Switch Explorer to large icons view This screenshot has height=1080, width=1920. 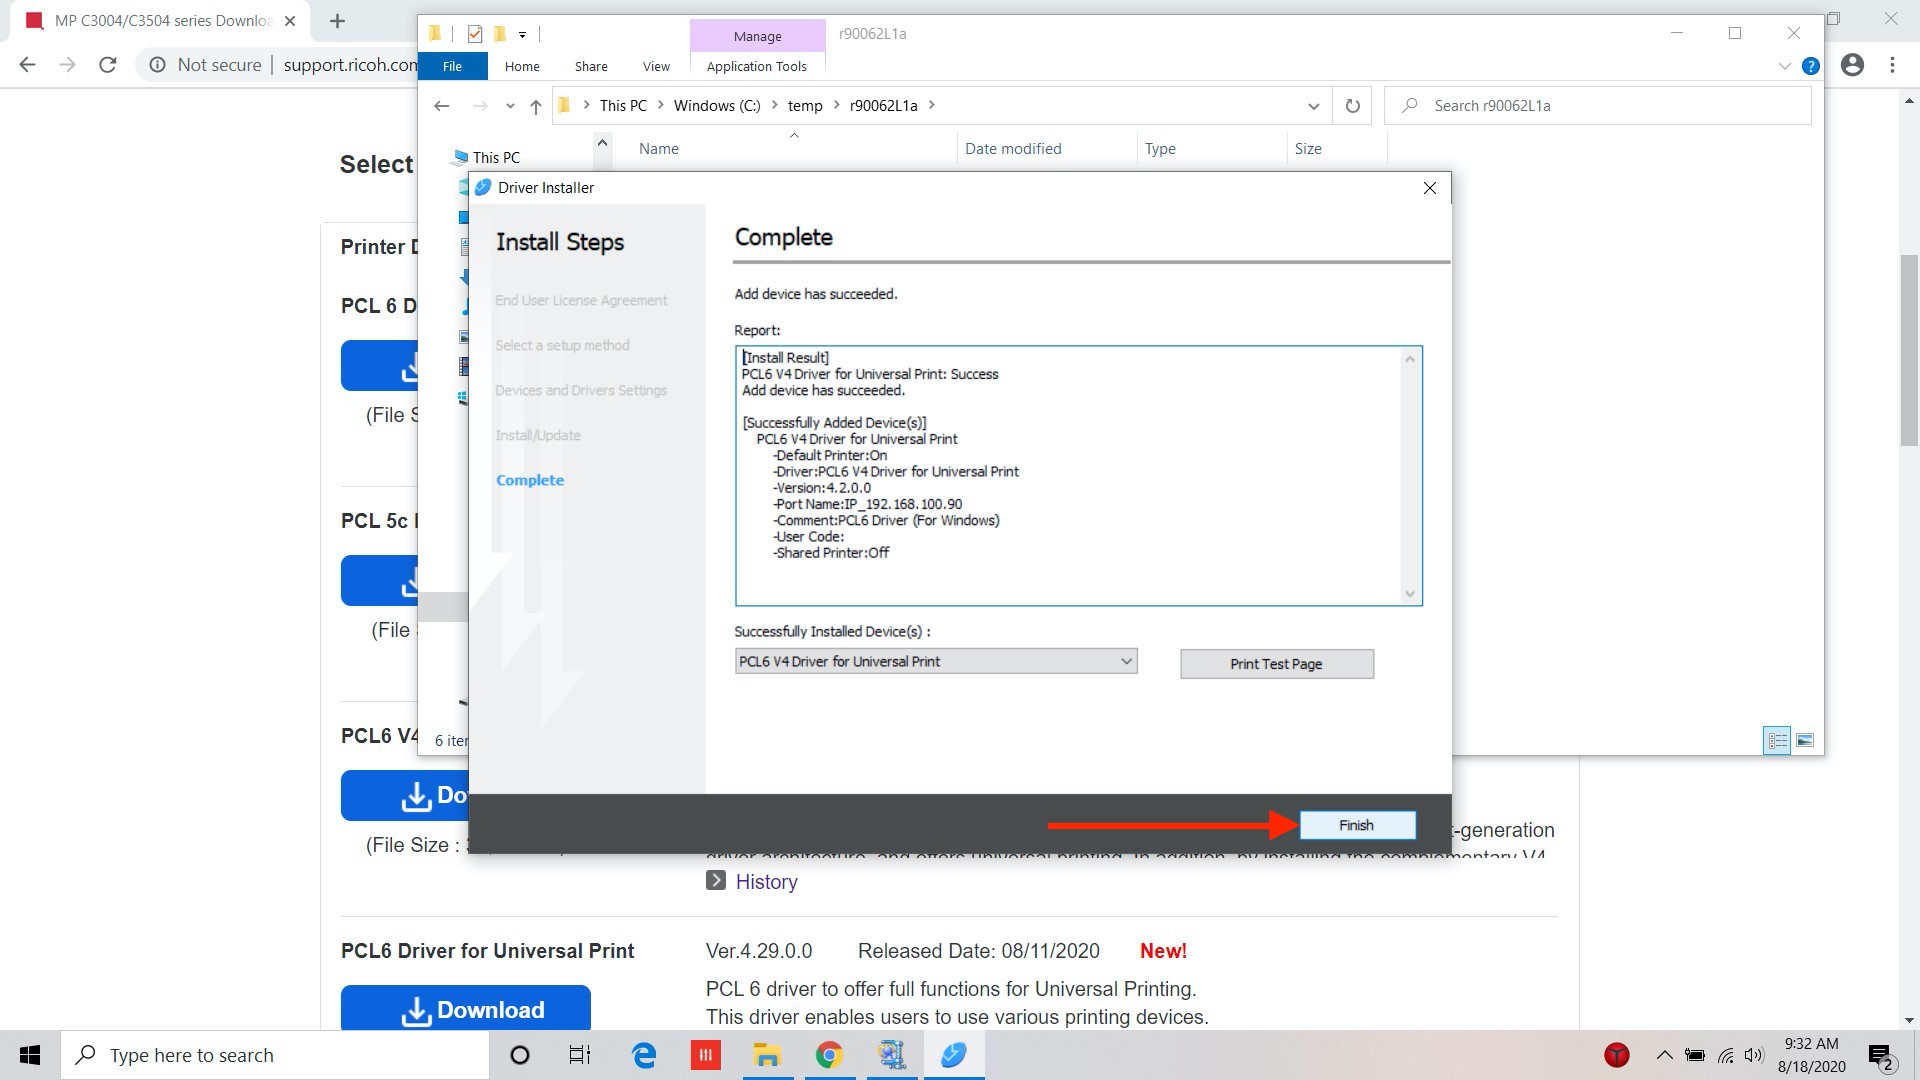point(1805,740)
